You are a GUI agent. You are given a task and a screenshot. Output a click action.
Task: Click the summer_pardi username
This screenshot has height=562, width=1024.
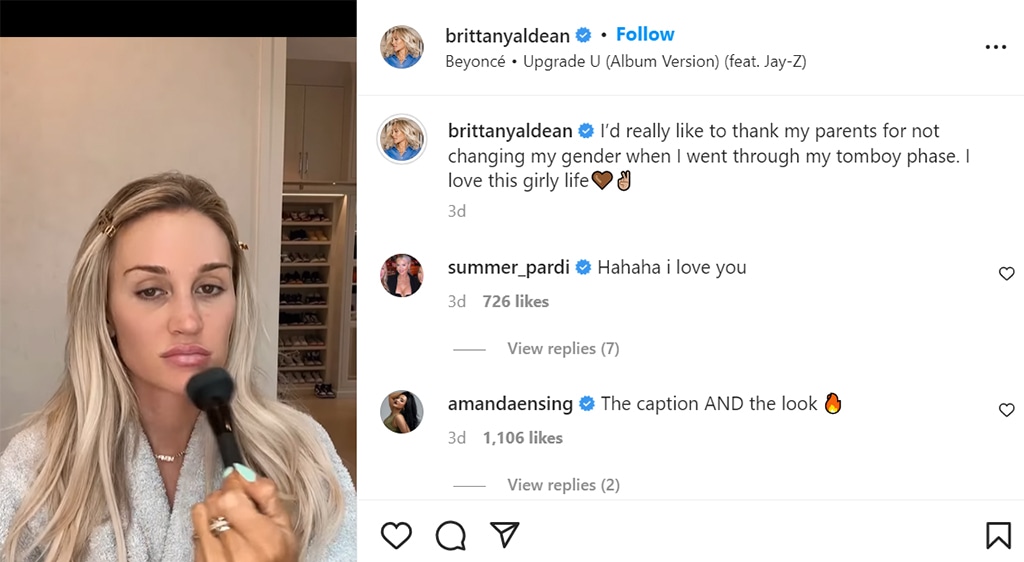[x=508, y=268]
